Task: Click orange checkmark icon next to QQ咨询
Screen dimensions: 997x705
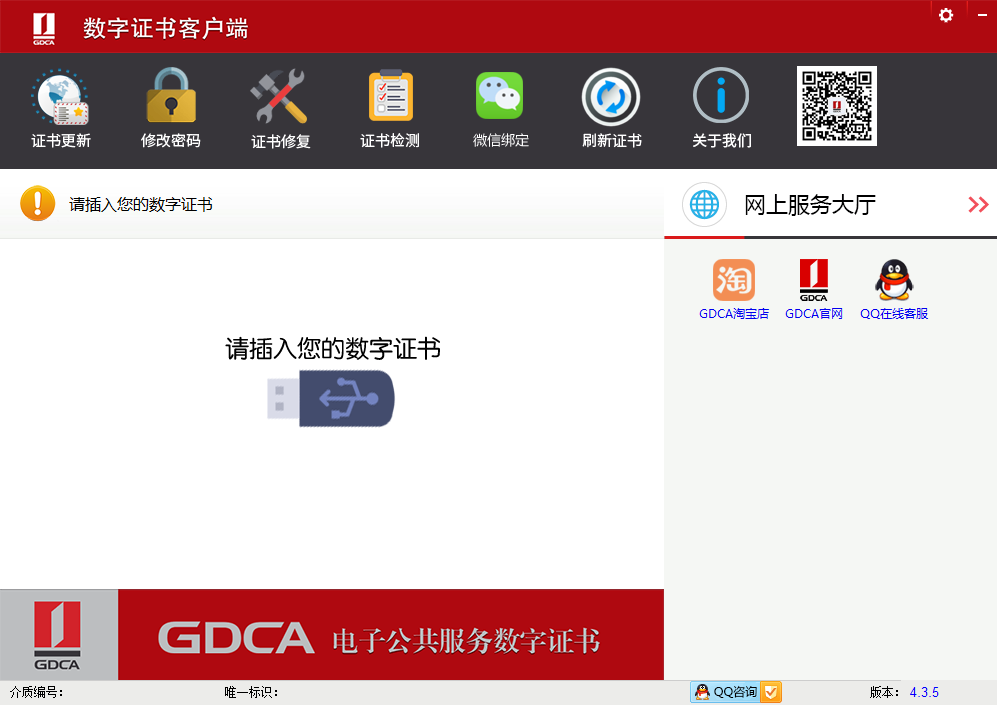Action: 771,692
